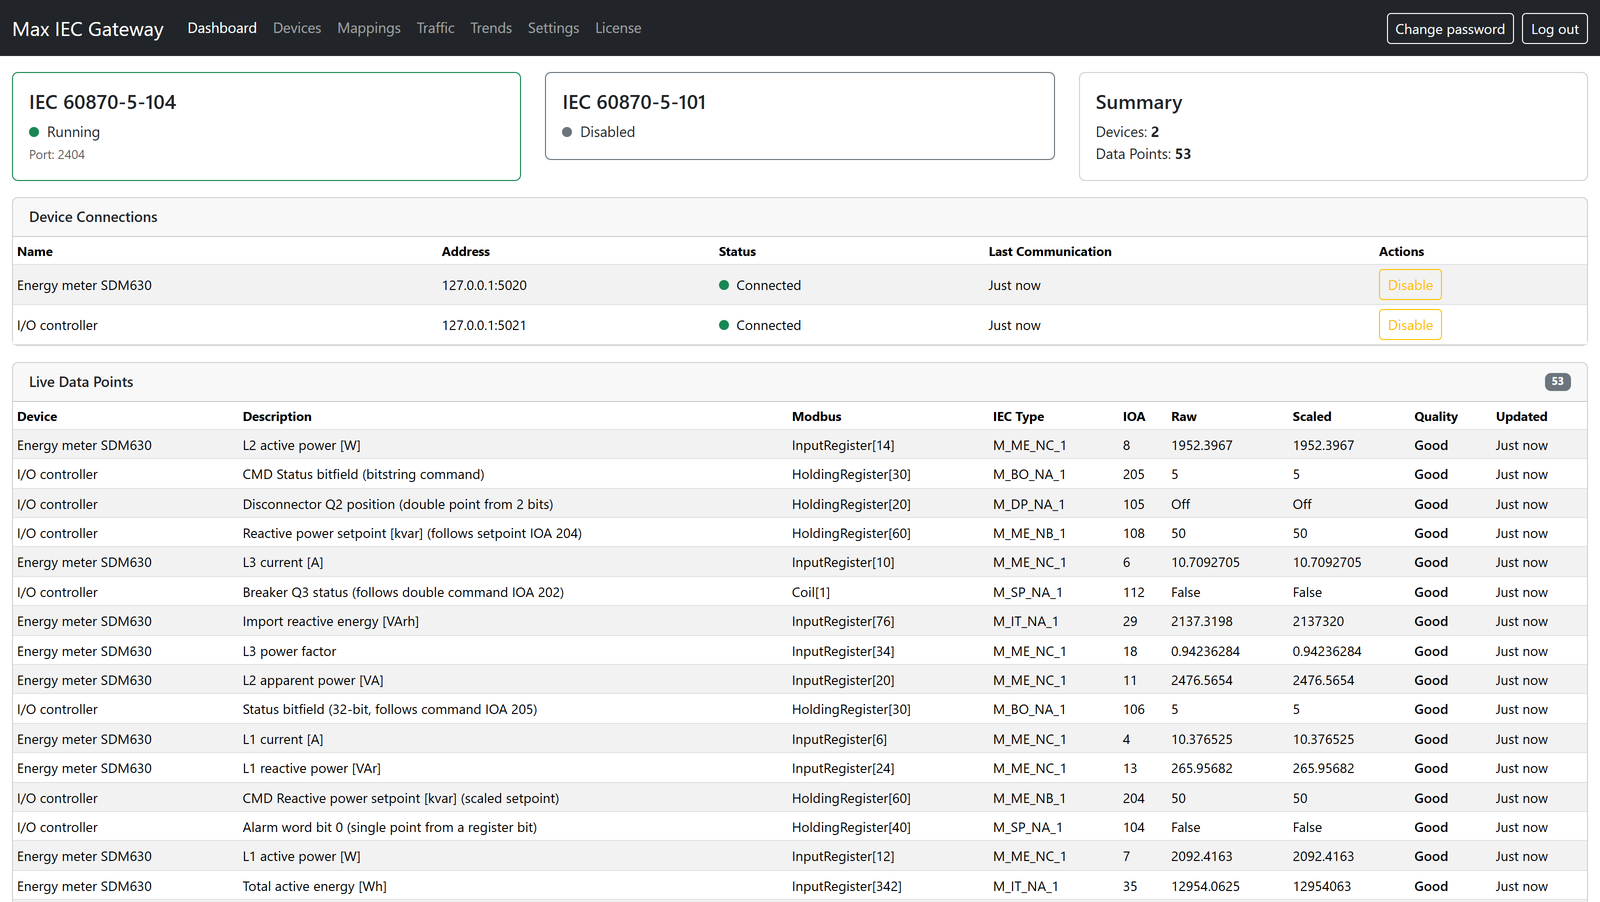This screenshot has height=902, width=1600.
Task: Click the "InputRegister[342]" Modbus cell
Action: 847,887
